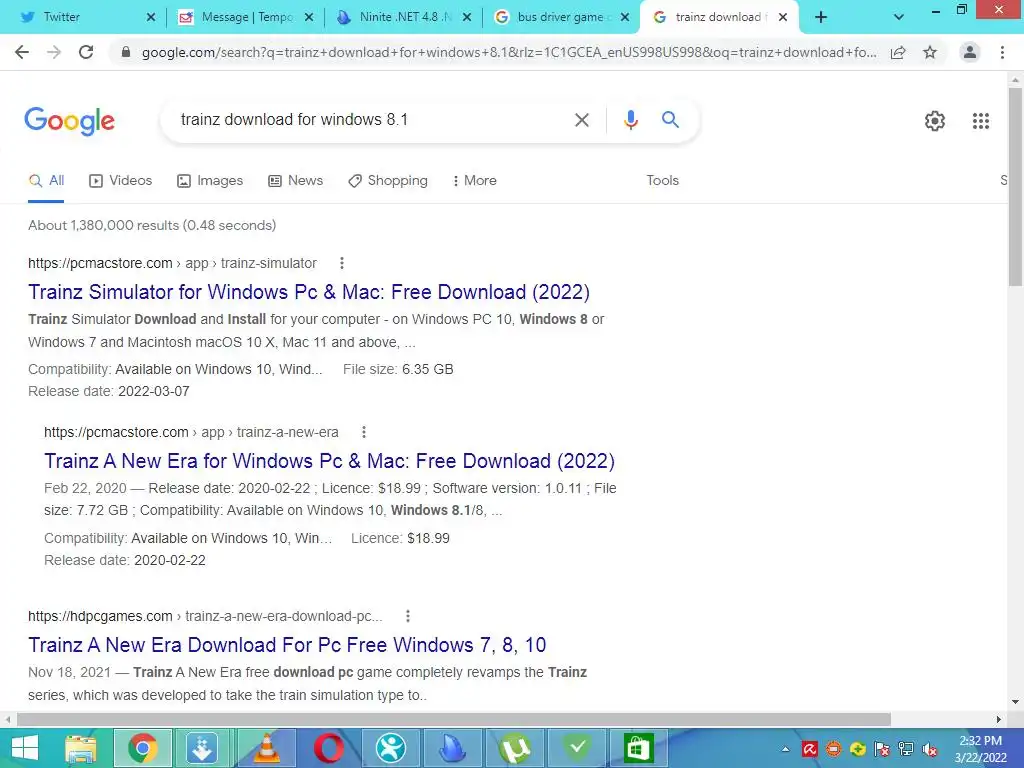Select the News search filter

[x=296, y=181]
